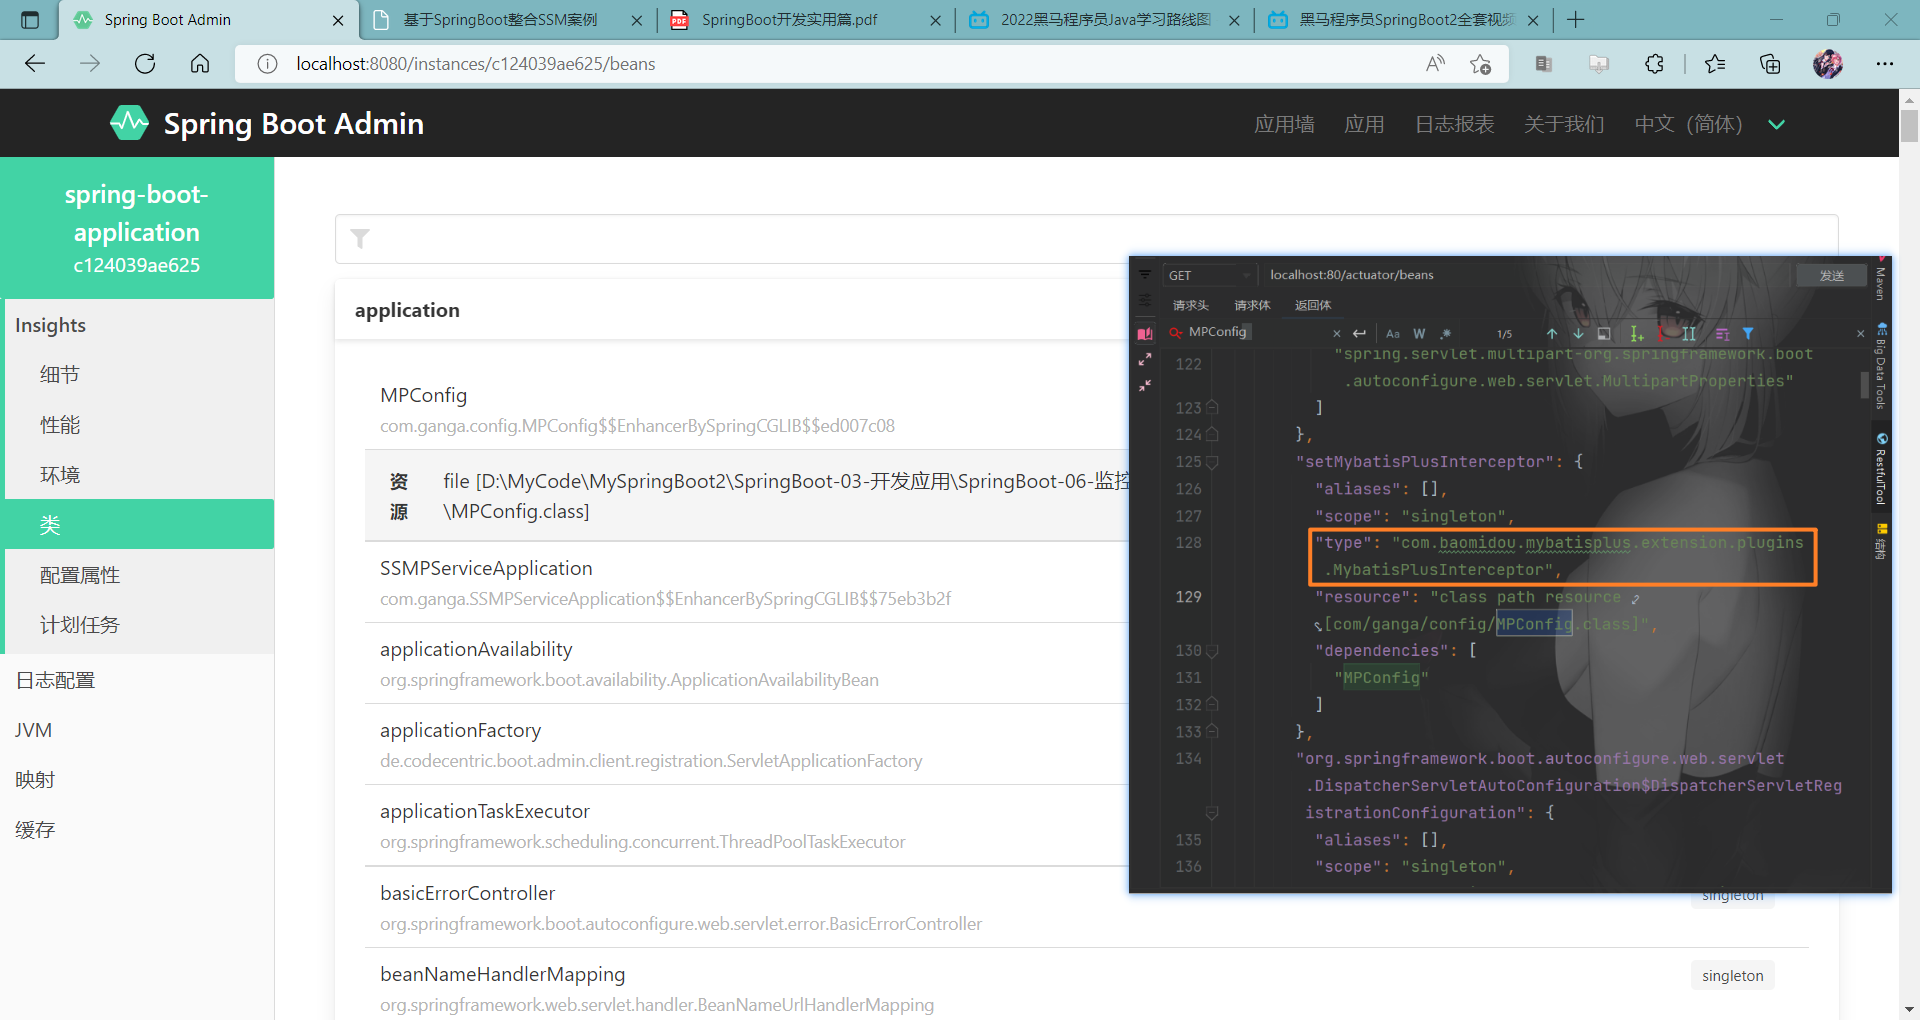Screen dimensions: 1920x1020
Task: Open the browser settings and more menu
Action: click(x=1885, y=64)
